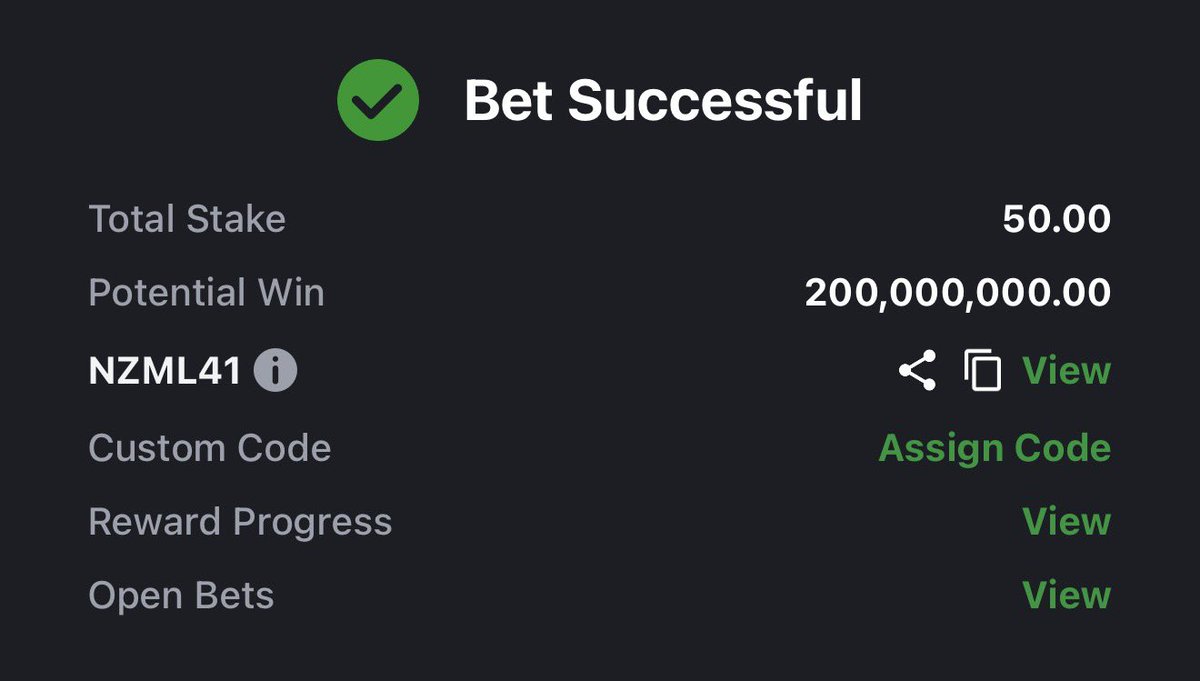Click the Custom Code label

pyautogui.click(x=209, y=447)
